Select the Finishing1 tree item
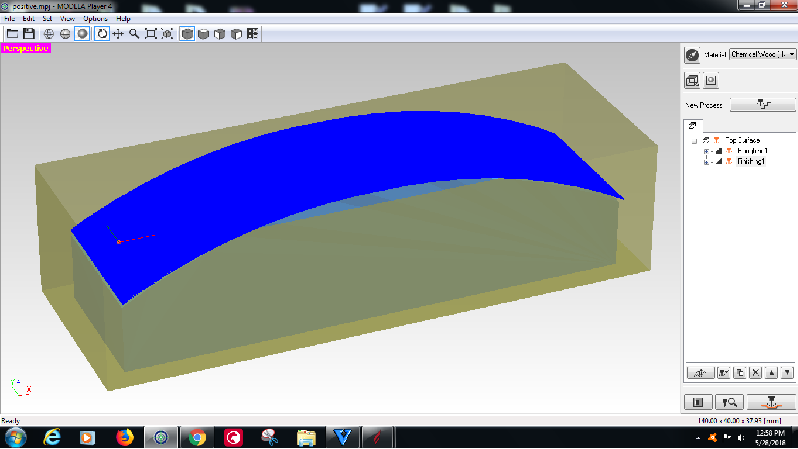798x449 pixels. tap(751, 161)
